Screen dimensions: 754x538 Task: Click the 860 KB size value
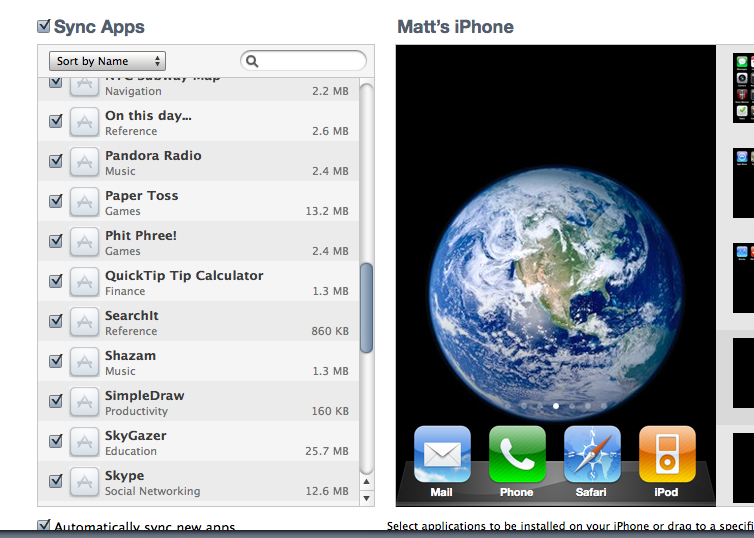pos(330,331)
